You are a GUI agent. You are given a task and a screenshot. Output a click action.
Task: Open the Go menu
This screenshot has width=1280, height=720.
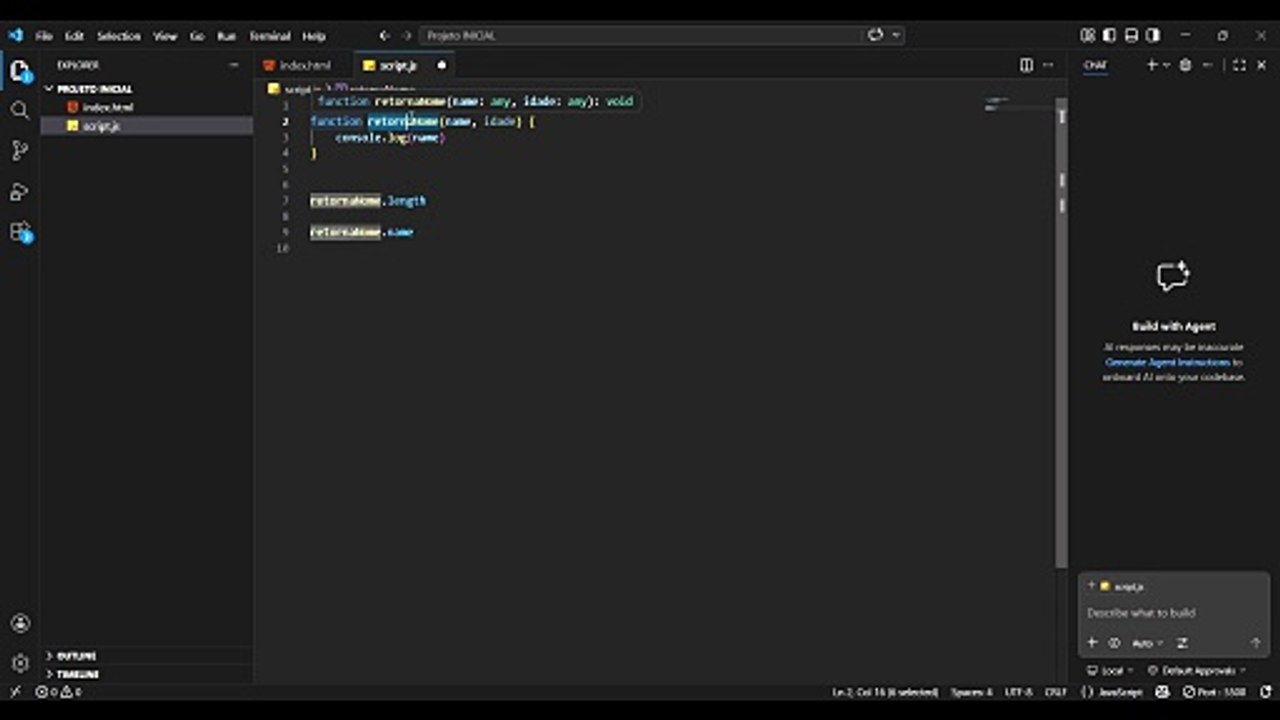click(197, 36)
